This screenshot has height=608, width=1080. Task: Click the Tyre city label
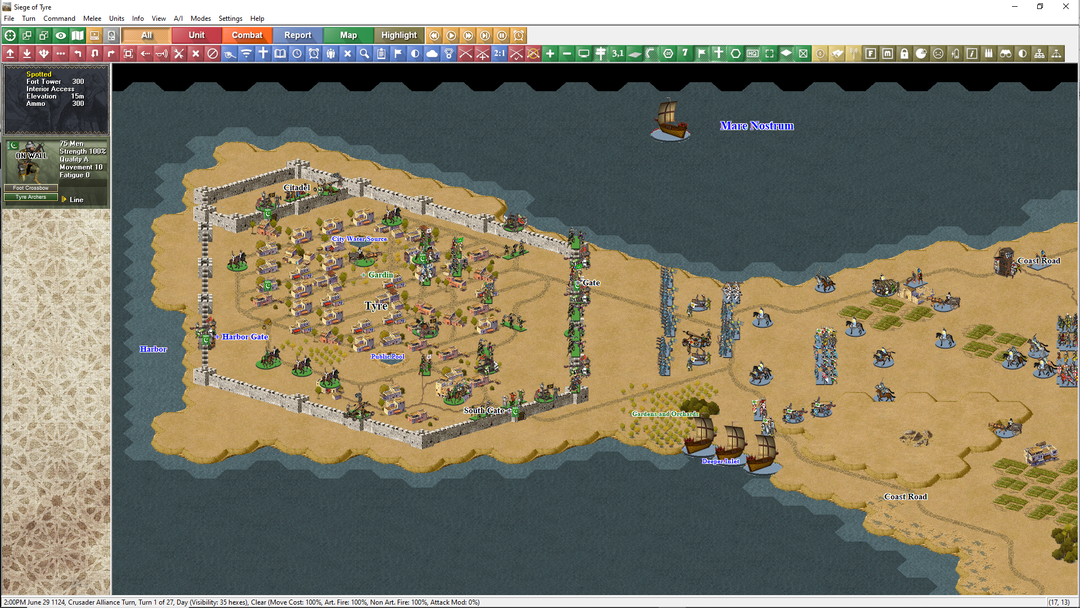tap(376, 306)
